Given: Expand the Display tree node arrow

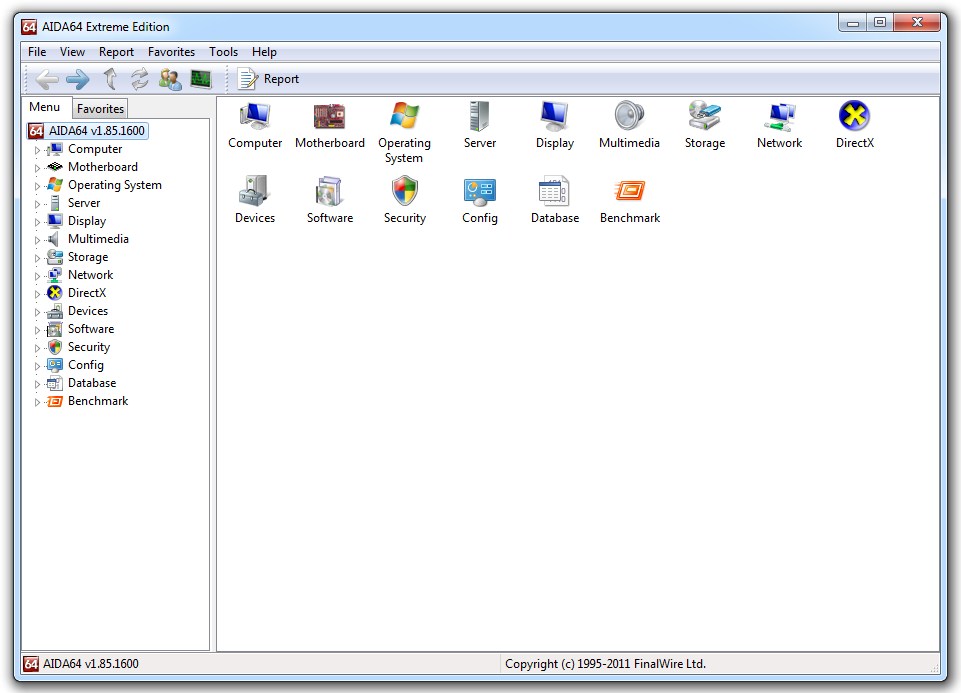Looking at the screenshot, I should [x=37, y=222].
